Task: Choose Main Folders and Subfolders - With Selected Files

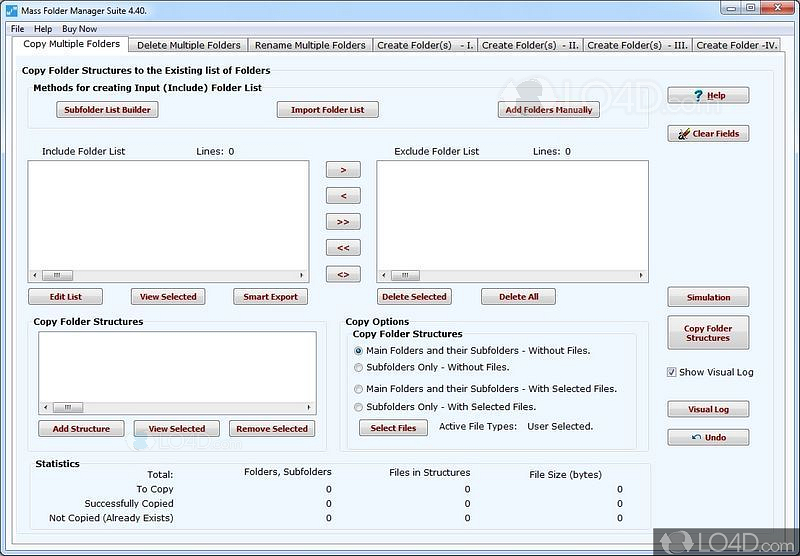Action: [x=359, y=389]
